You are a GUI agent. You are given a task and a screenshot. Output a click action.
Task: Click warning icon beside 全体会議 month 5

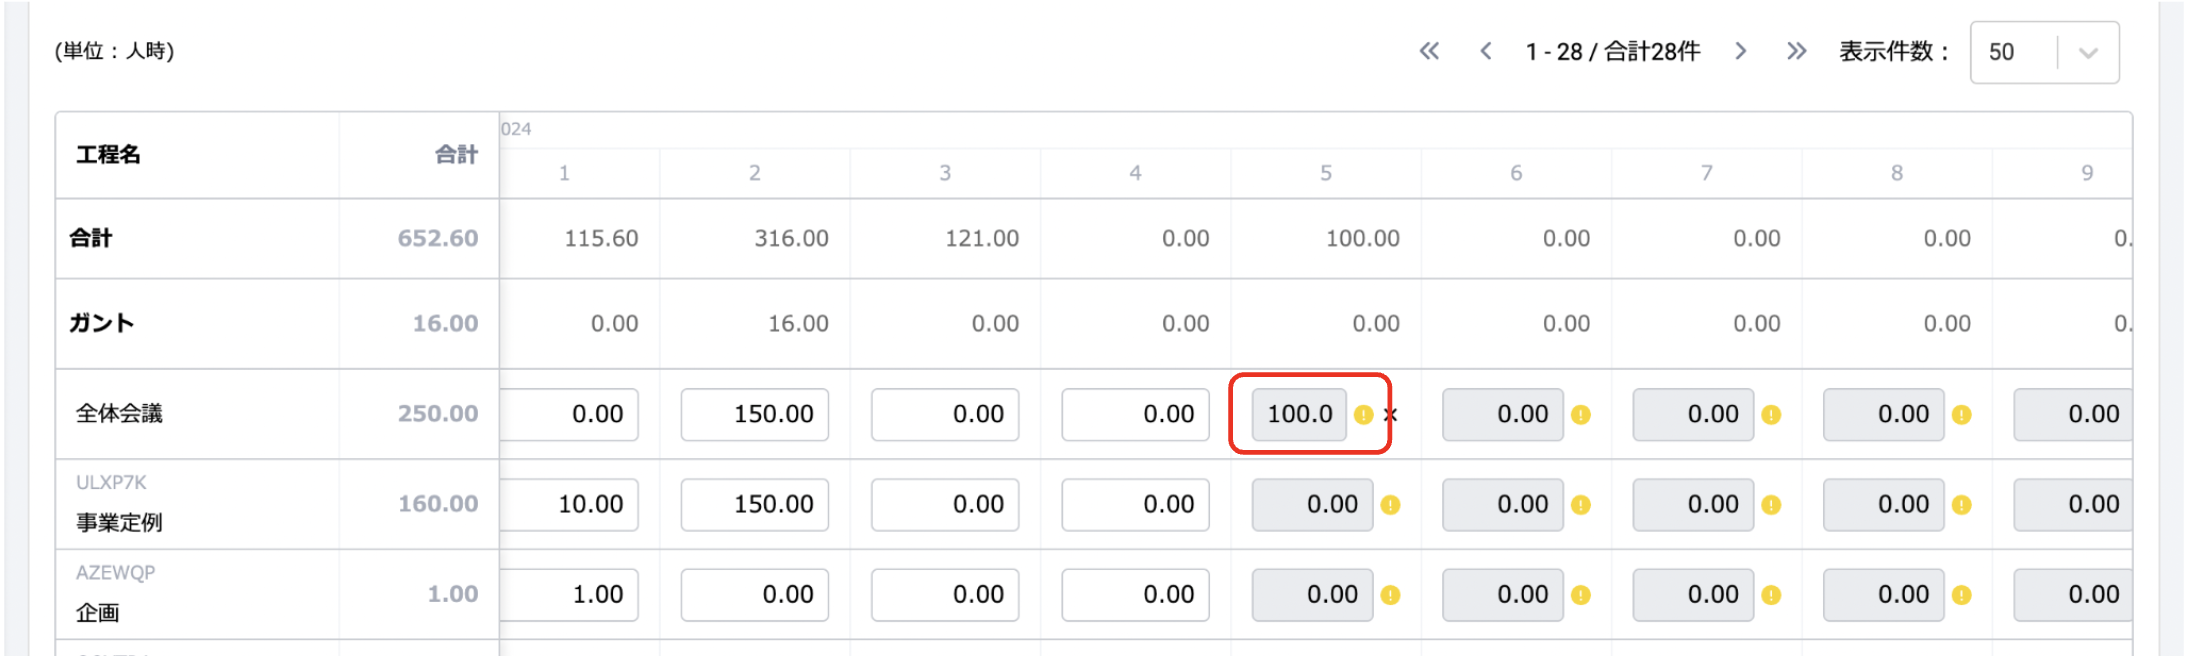[x=1363, y=414]
